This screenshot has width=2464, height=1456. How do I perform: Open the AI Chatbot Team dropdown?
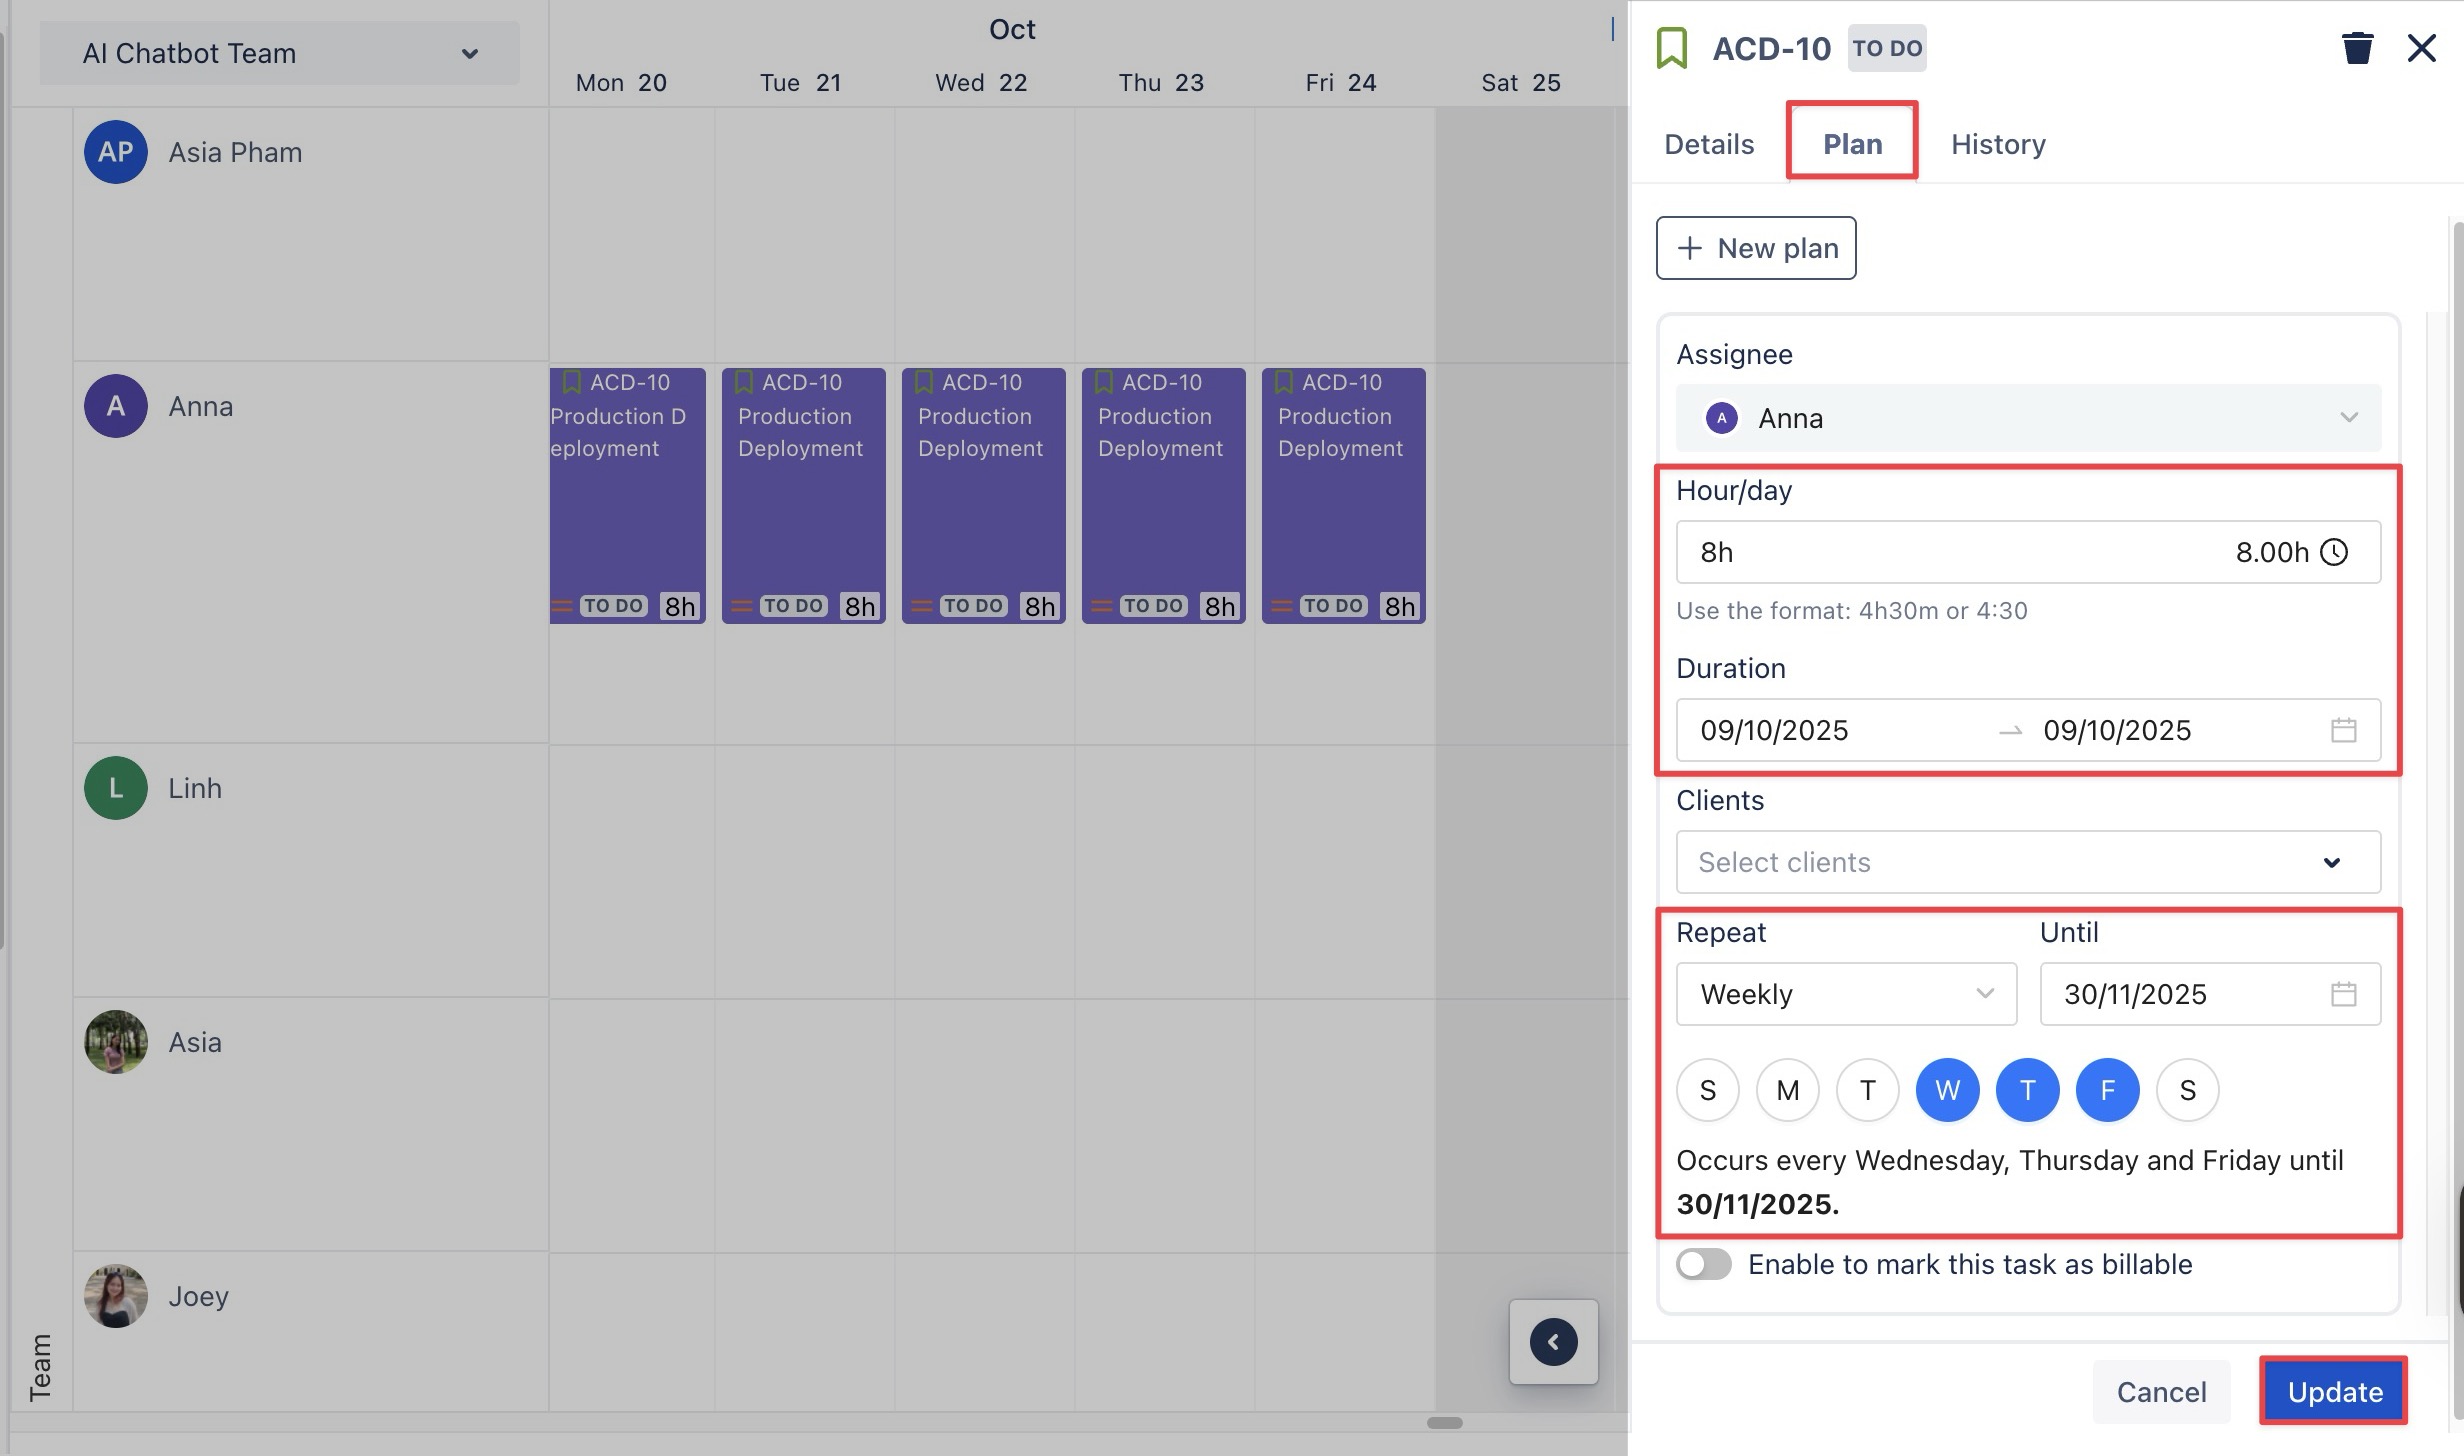(x=280, y=53)
